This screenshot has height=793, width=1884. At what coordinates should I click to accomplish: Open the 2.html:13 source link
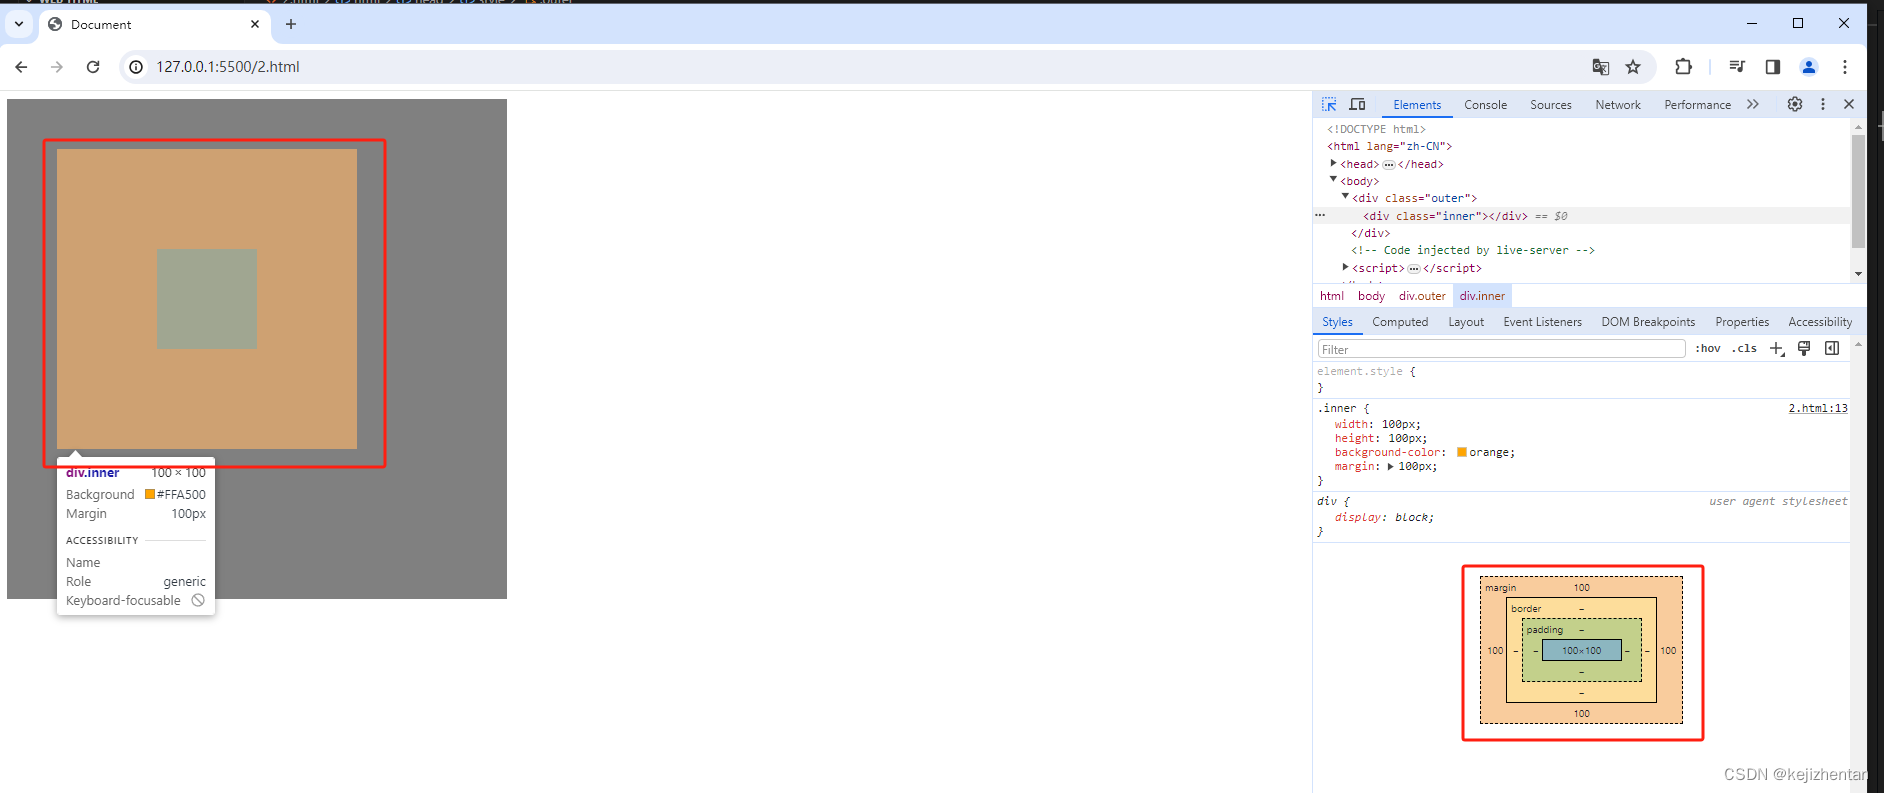pos(1818,408)
